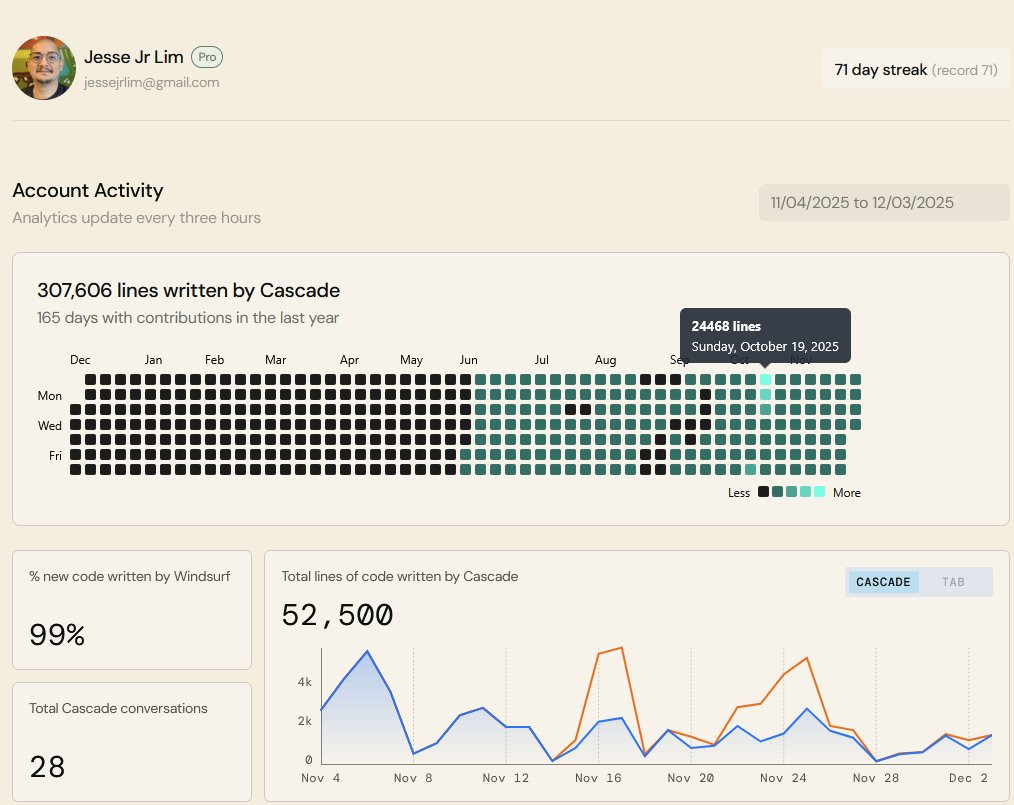Click the Wed row label on heatmap

coord(50,425)
